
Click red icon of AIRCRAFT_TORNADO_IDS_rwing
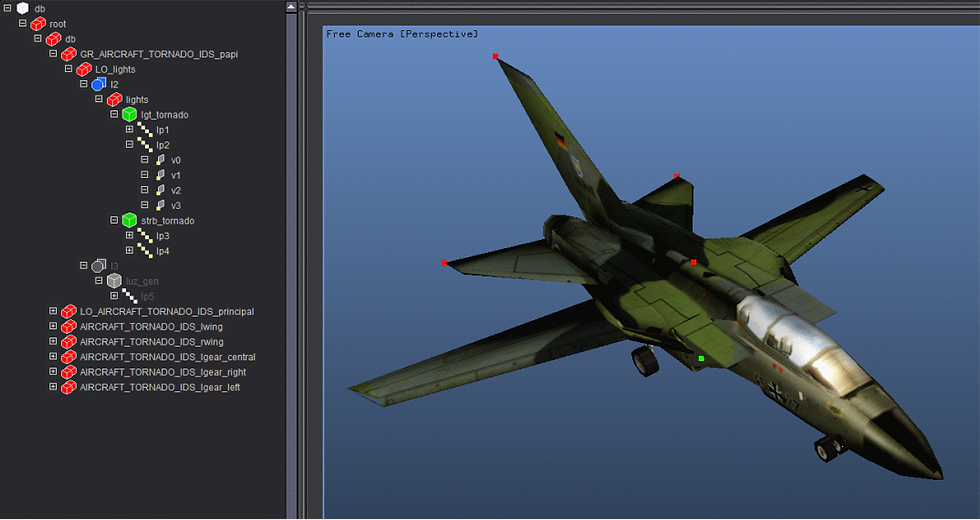pyautogui.click(x=69, y=342)
